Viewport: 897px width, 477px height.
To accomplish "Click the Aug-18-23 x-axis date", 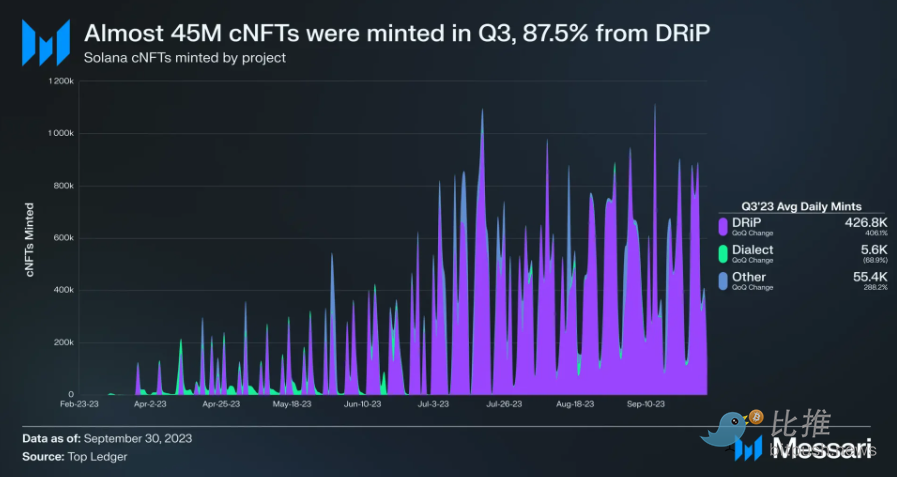I will tap(575, 404).
